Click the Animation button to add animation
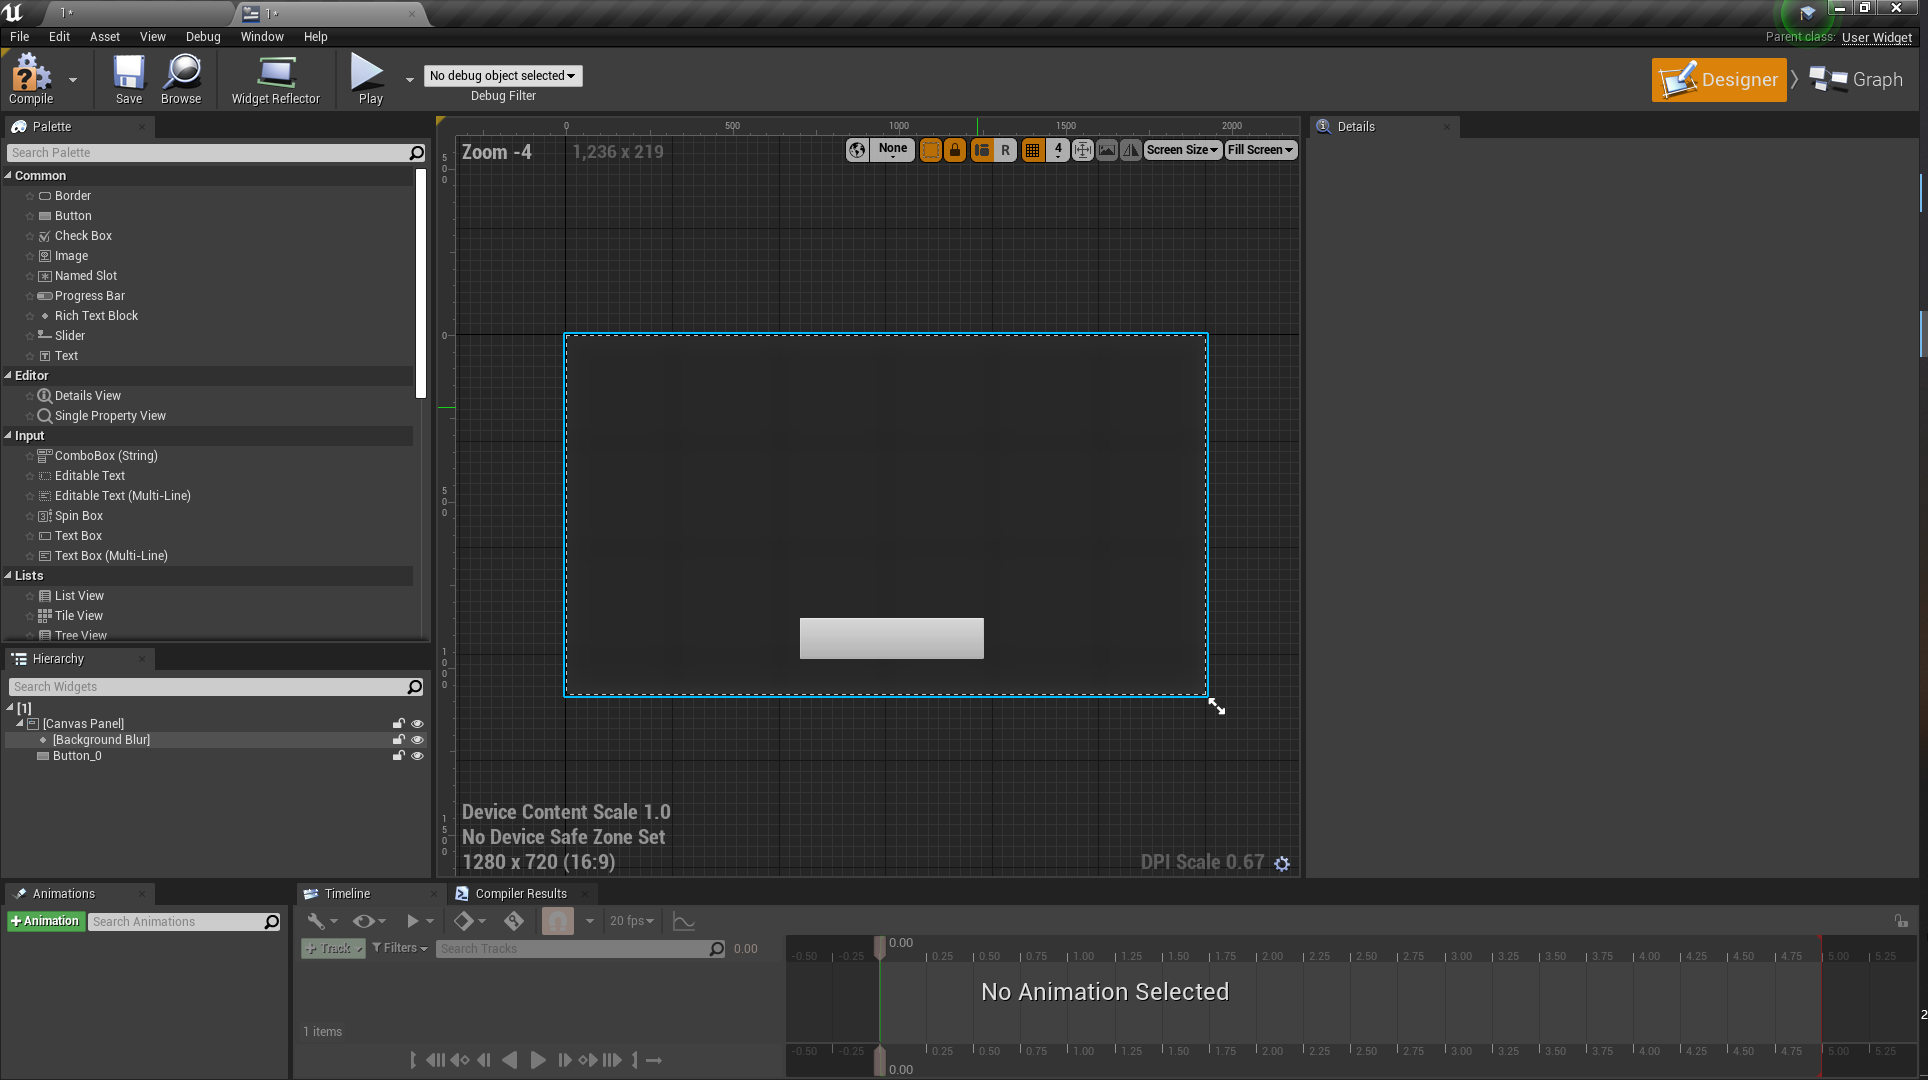The height and width of the screenshot is (1080, 1928). (x=45, y=921)
